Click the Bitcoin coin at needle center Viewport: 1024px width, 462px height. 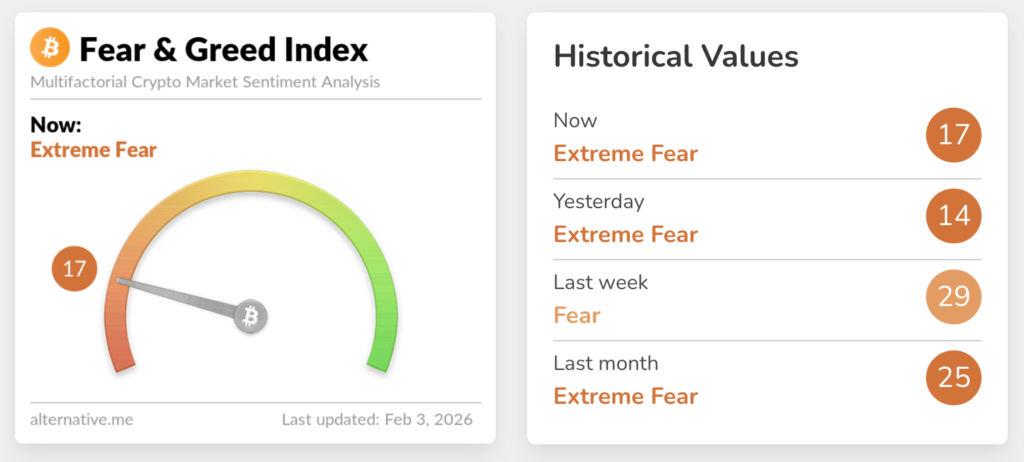251,317
